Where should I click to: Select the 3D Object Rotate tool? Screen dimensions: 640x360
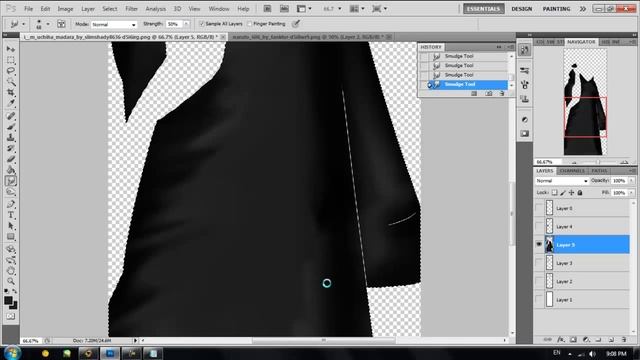click(x=11, y=249)
